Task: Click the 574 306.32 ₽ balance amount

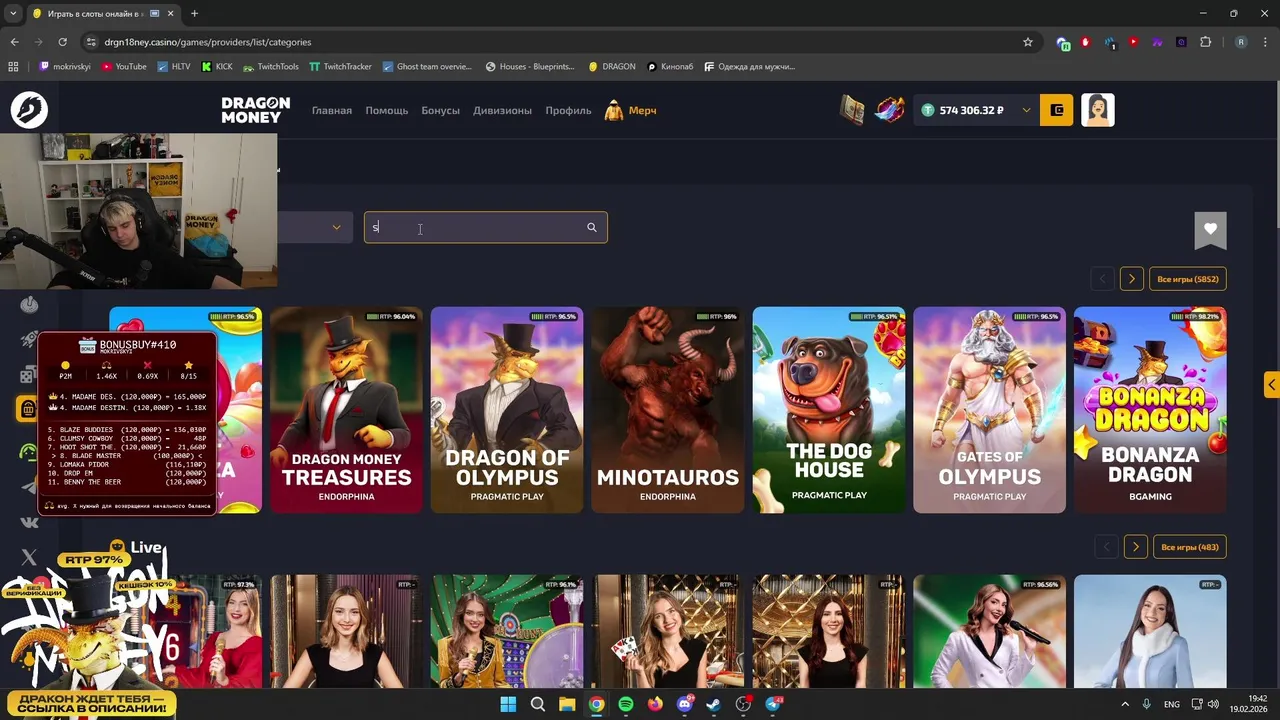Action: [971, 110]
